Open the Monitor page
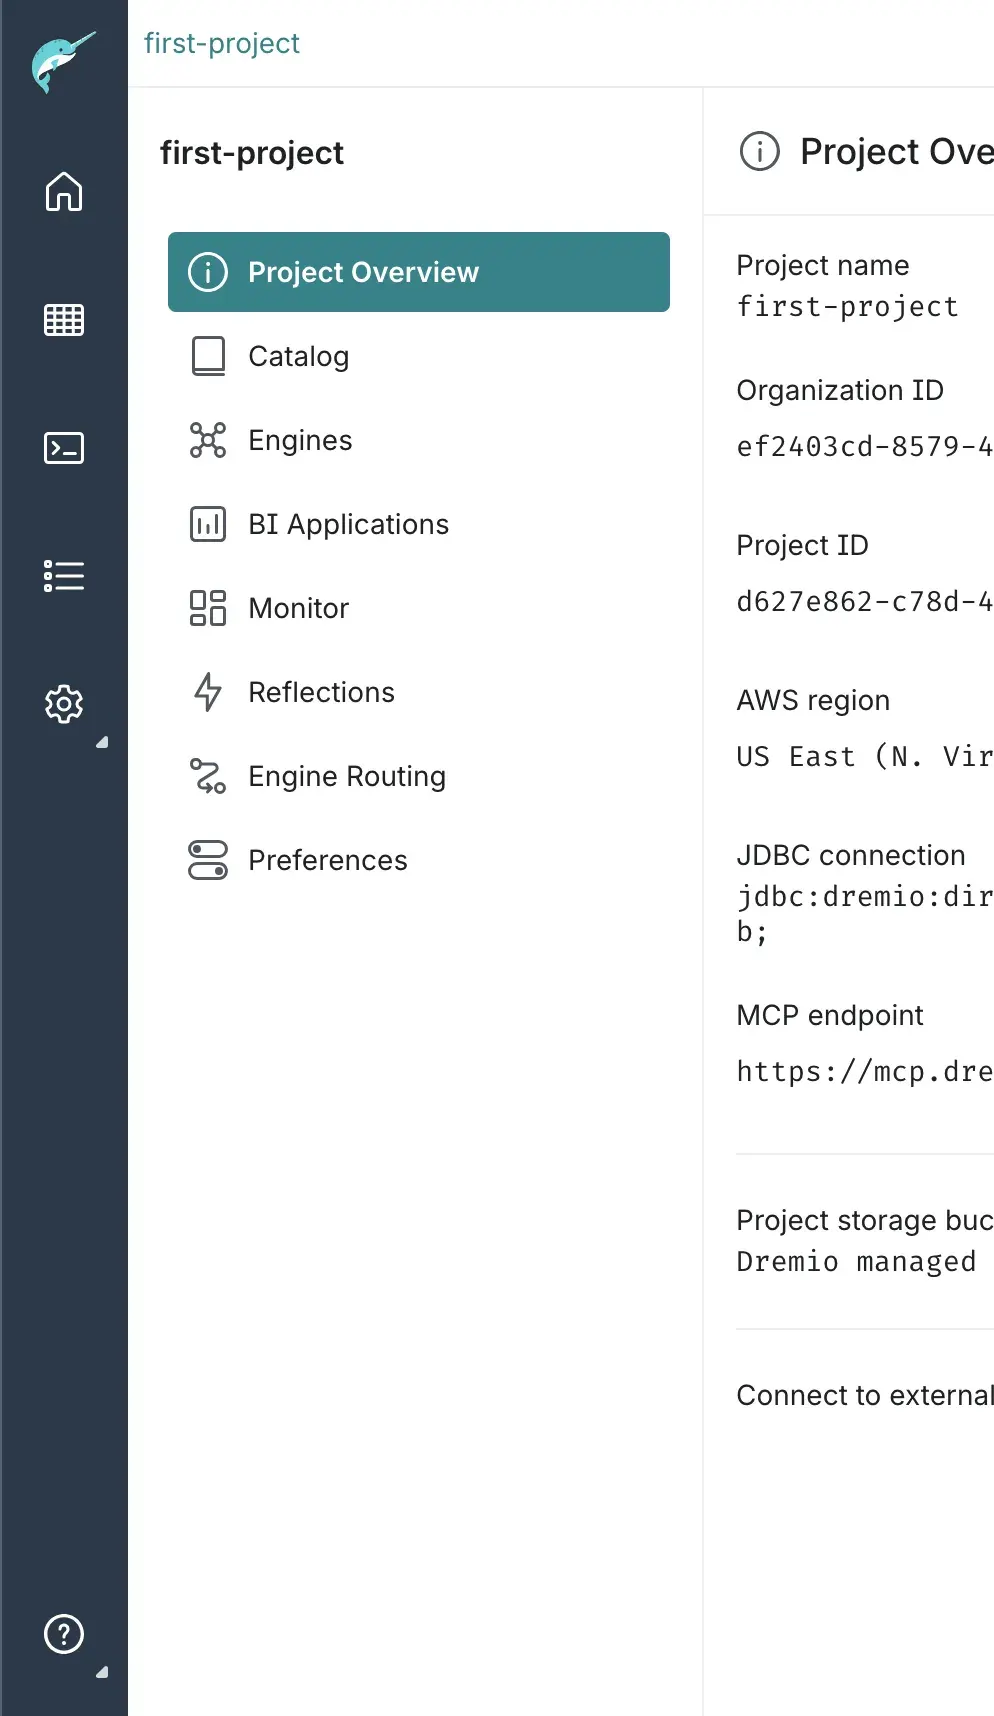The height and width of the screenshot is (1716, 994). [x=419, y=608]
